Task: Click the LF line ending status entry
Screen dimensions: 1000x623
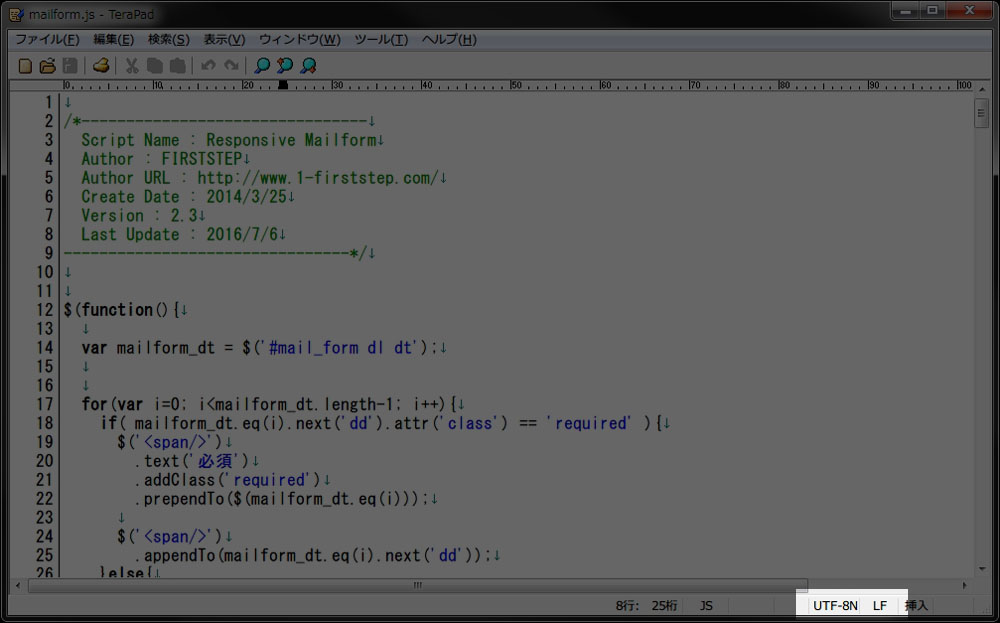Action: click(x=880, y=606)
